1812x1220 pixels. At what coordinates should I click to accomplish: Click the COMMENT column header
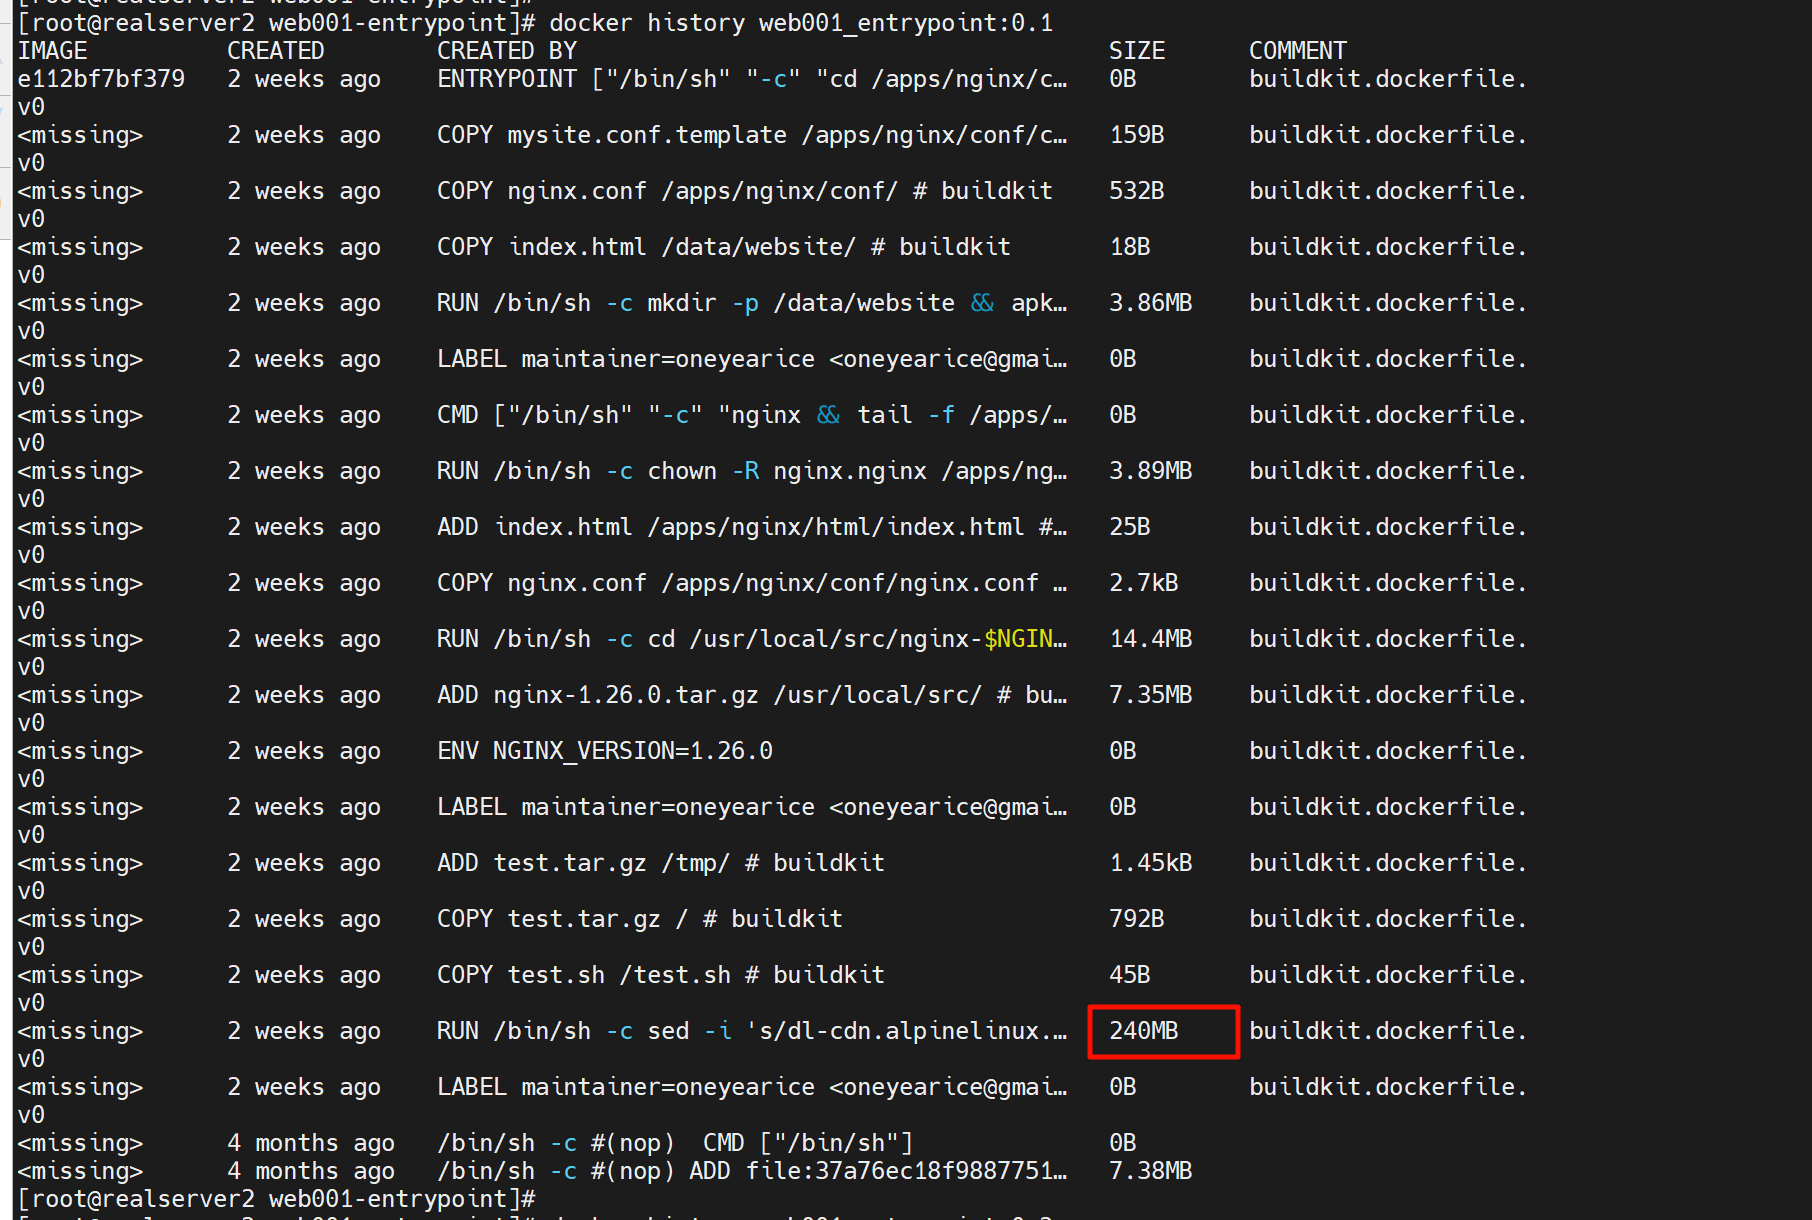[x=1297, y=51]
